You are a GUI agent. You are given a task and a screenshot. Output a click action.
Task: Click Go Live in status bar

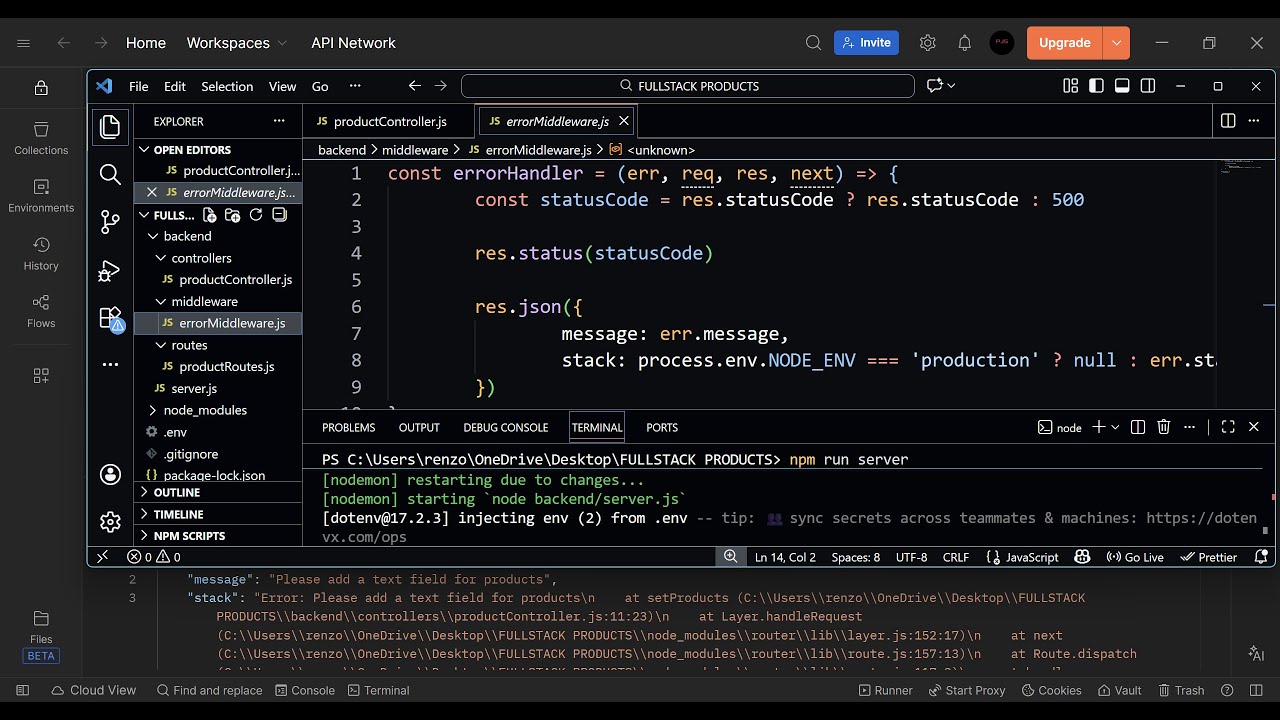[x=1135, y=557]
